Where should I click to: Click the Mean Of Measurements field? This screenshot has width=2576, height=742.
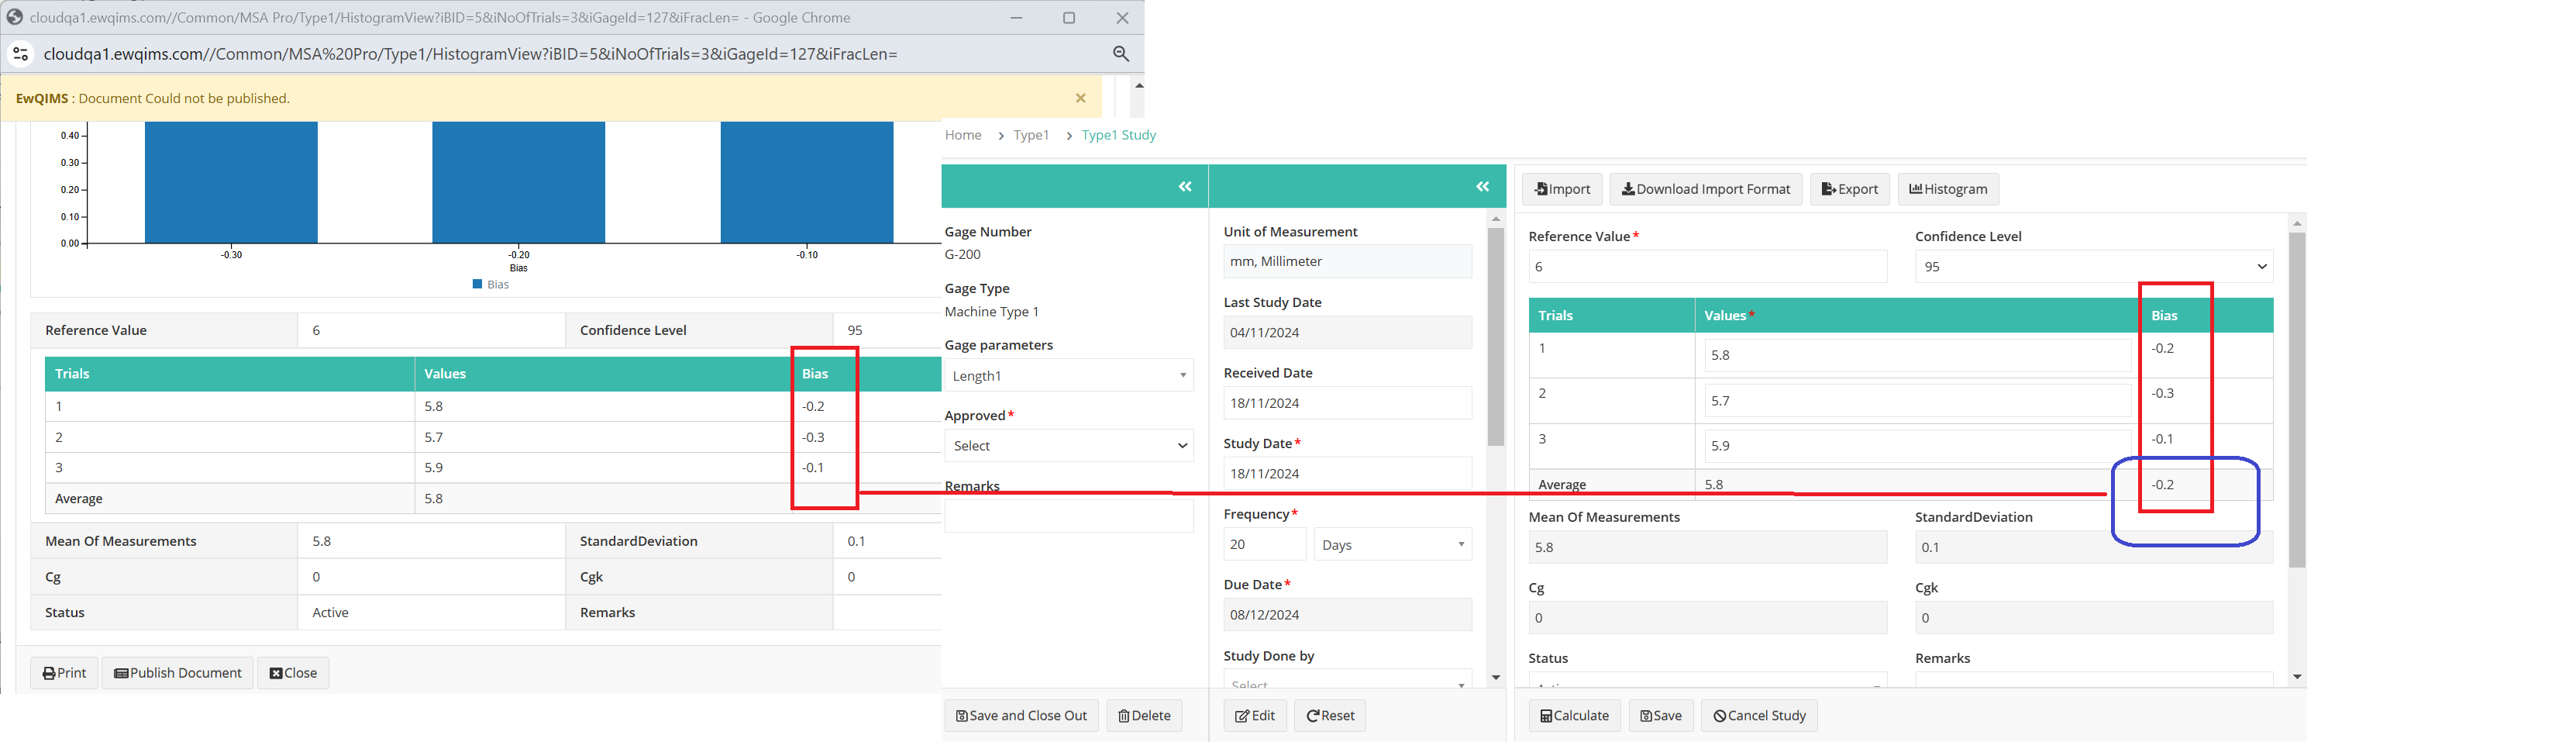pyautogui.click(x=1708, y=547)
